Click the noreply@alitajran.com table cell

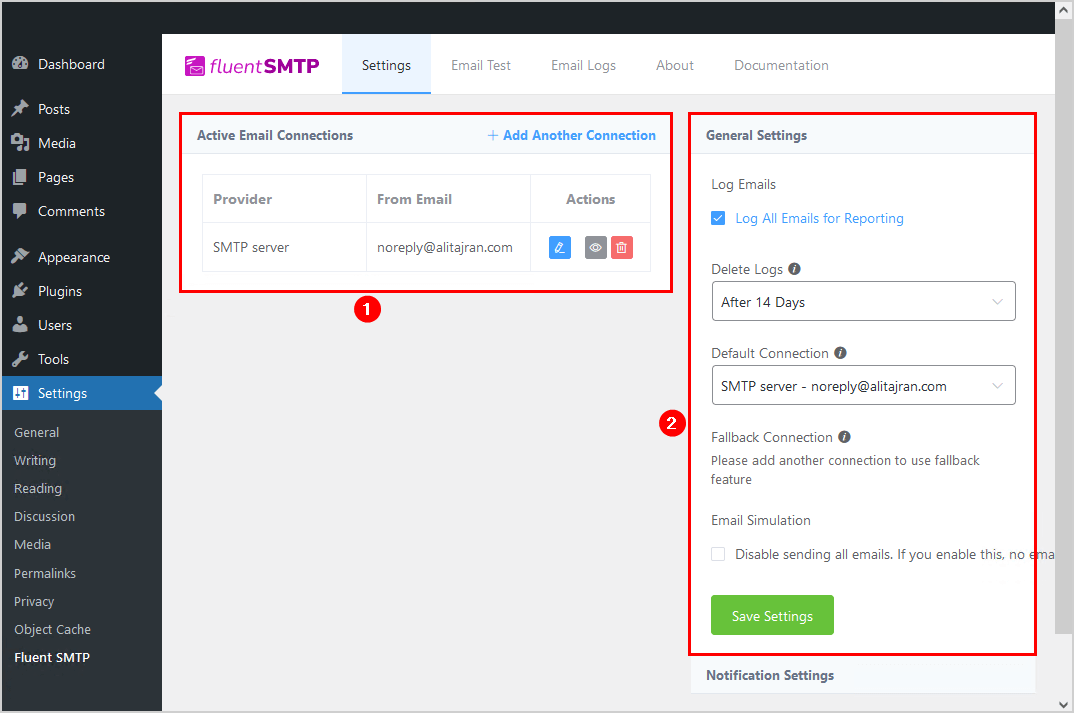point(448,247)
